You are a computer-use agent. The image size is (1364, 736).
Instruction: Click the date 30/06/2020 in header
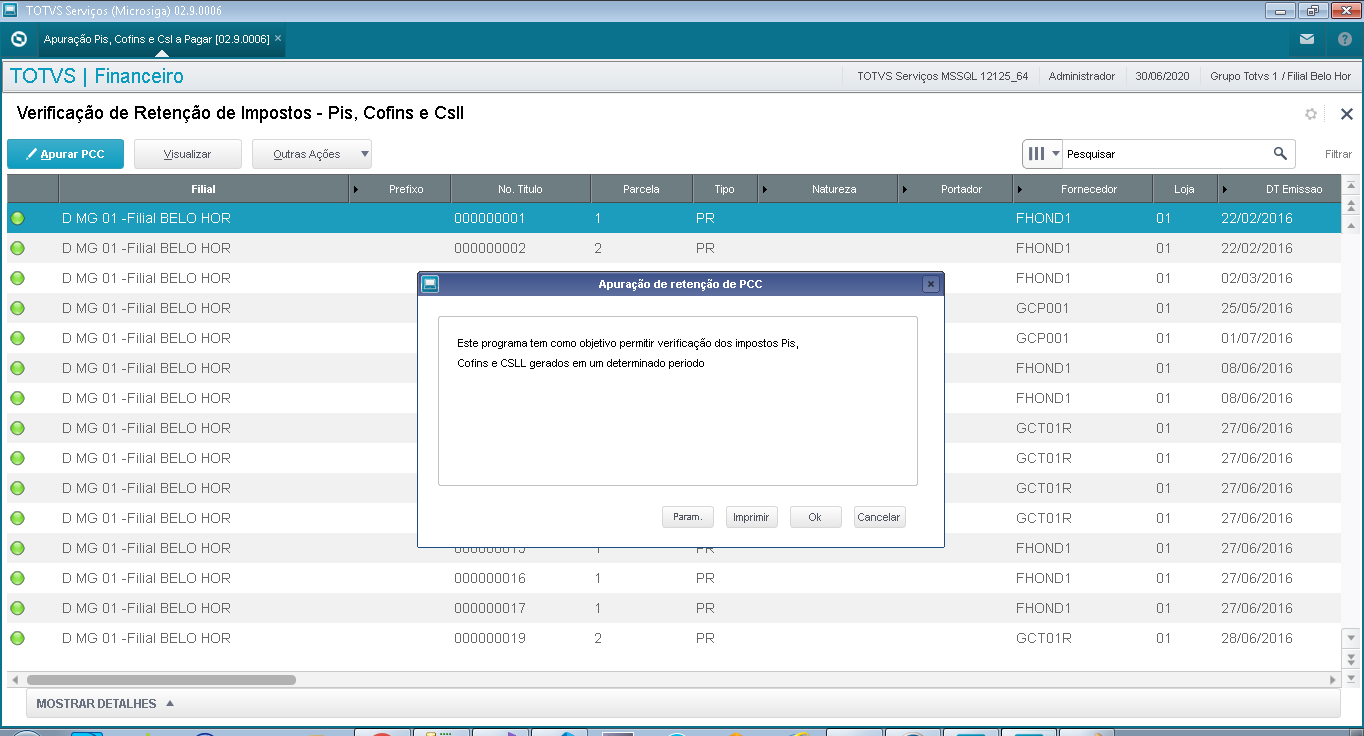pyautogui.click(x=1162, y=76)
